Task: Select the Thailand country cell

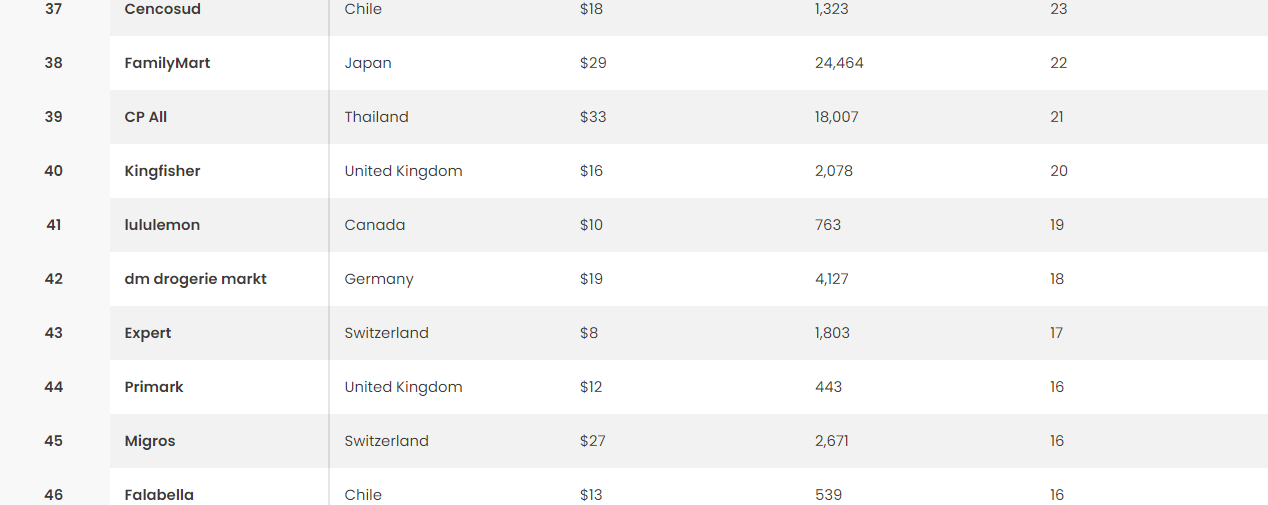Action: [377, 117]
